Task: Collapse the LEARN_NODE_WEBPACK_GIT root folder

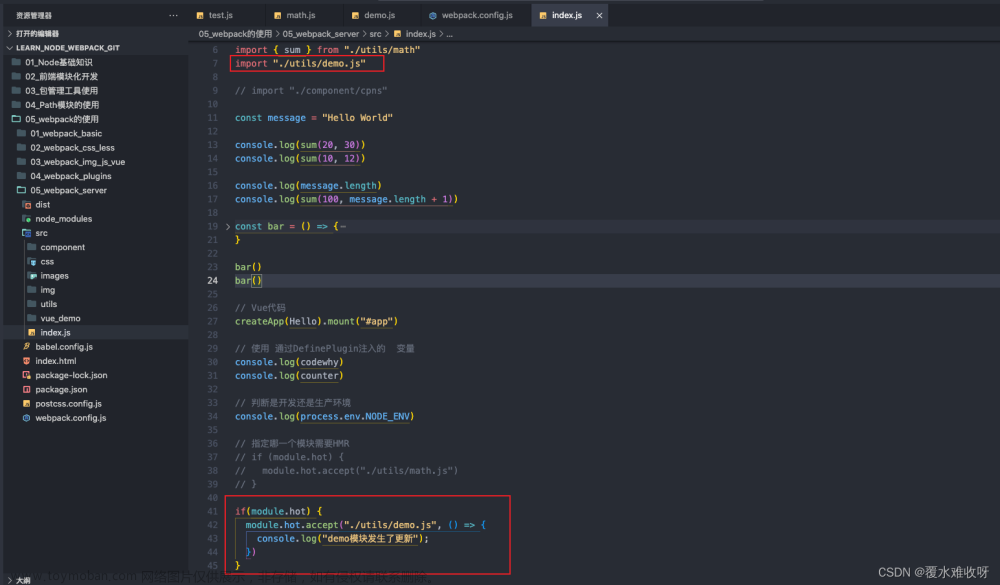Action: tap(68, 48)
